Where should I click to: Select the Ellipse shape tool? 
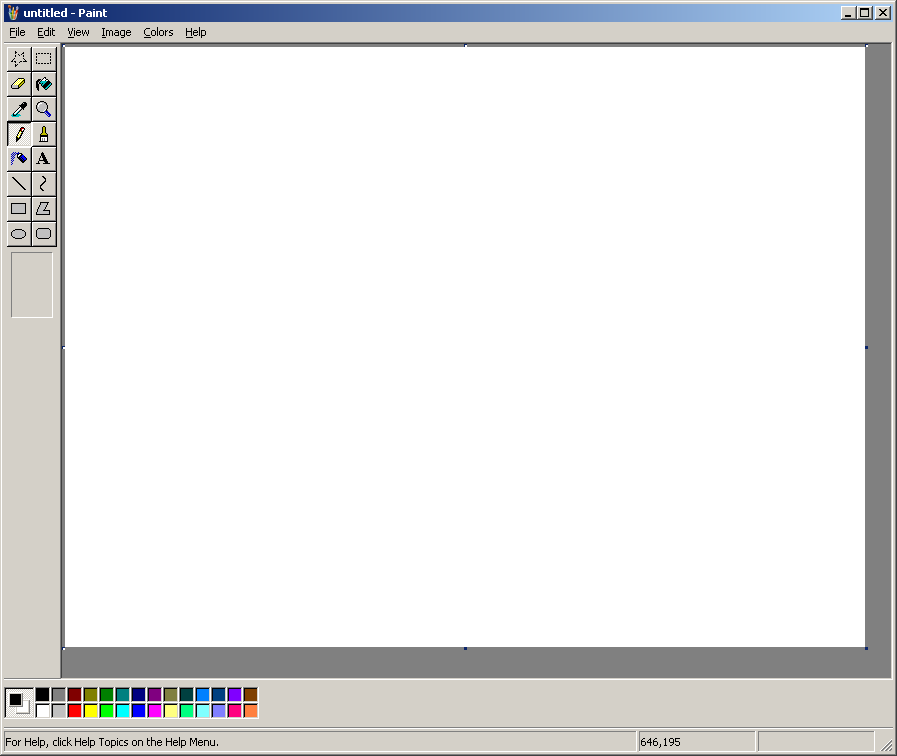coord(19,234)
